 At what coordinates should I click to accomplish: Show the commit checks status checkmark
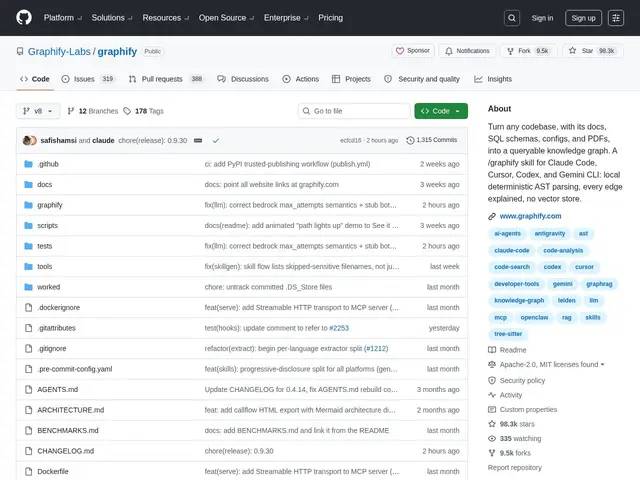tap(216, 140)
